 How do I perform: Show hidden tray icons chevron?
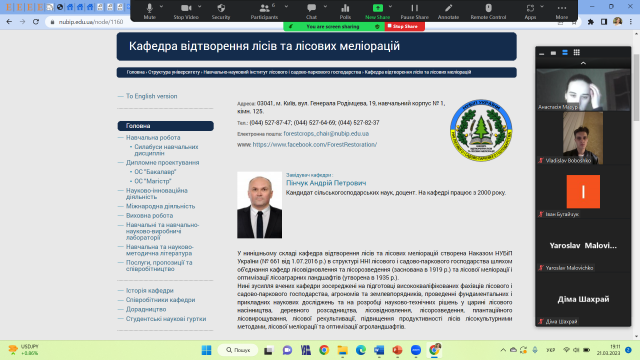(x=503, y=350)
